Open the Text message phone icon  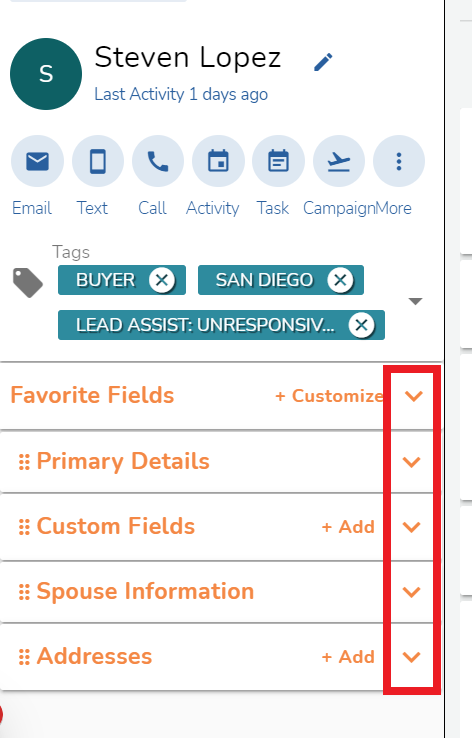click(x=98, y=161)
